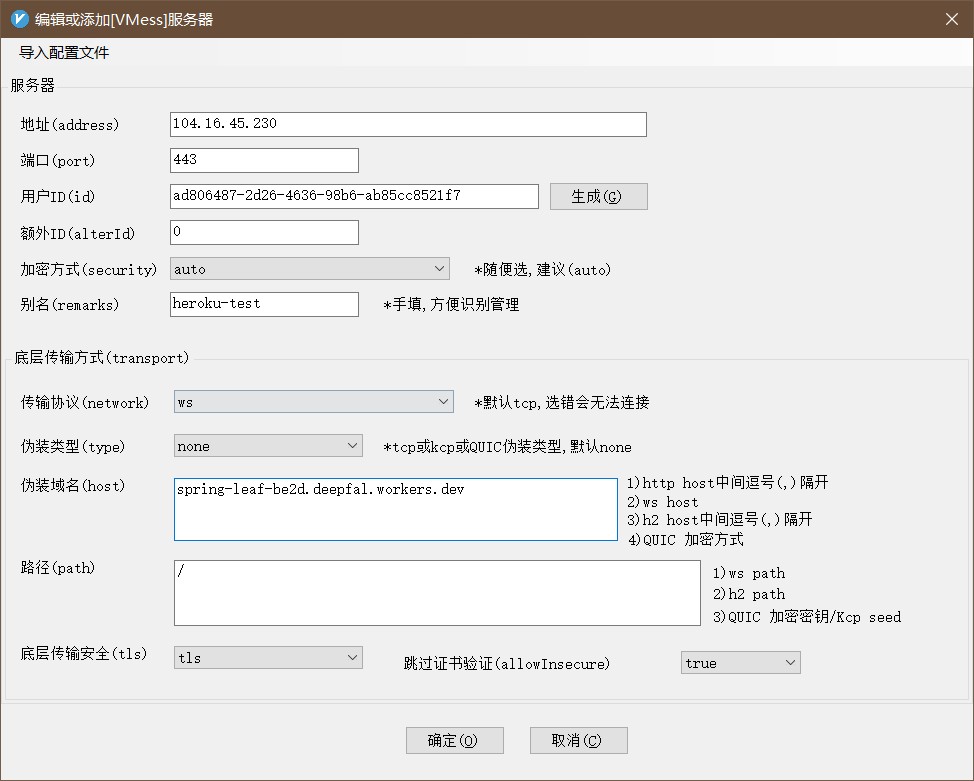Click the 额外ID(alterId) input field
This screenshot has width=974, height=781.
click(264, 232)
